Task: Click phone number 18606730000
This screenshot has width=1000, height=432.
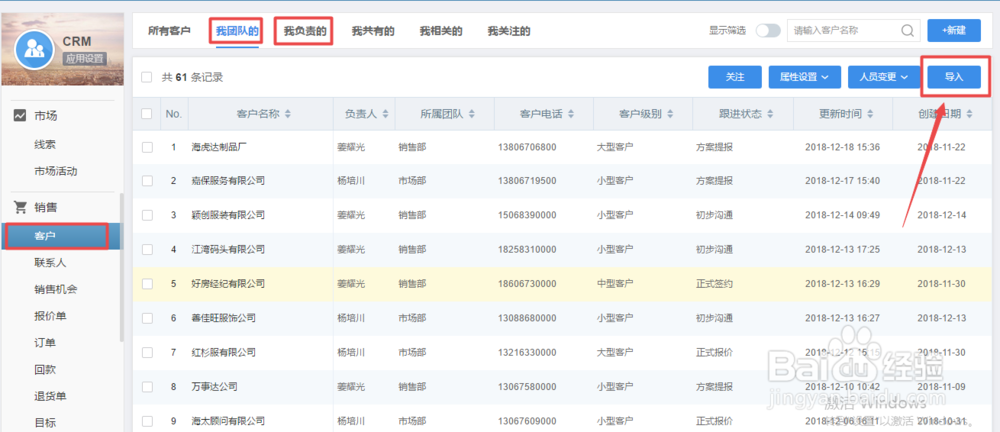Action: click(527, 283)
